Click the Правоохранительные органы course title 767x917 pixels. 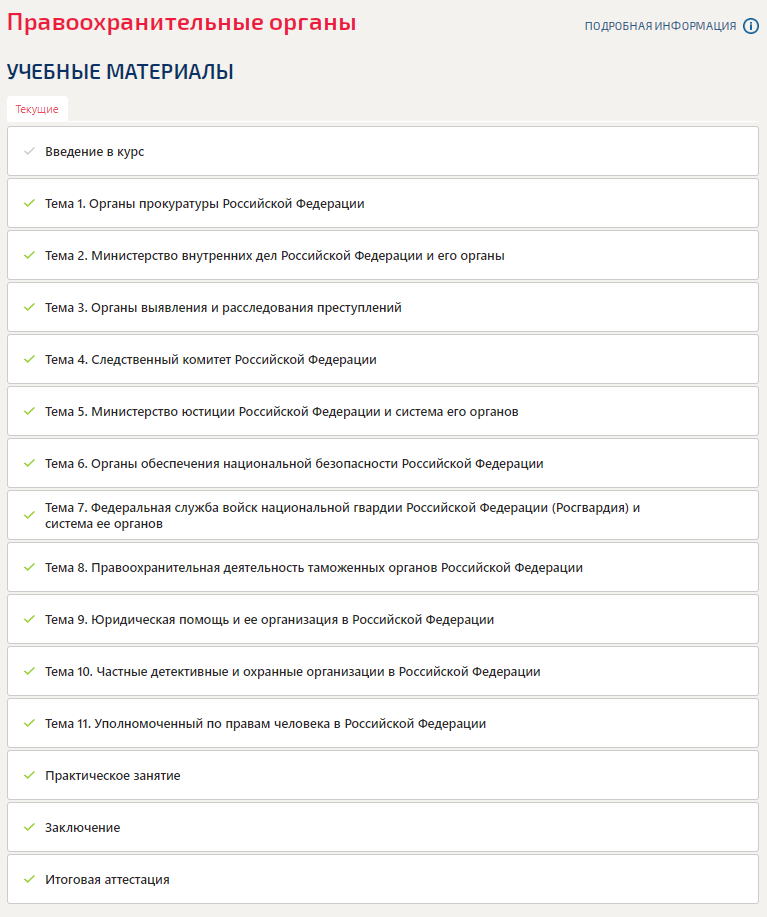pyautogui.click(x=181, y=23)
